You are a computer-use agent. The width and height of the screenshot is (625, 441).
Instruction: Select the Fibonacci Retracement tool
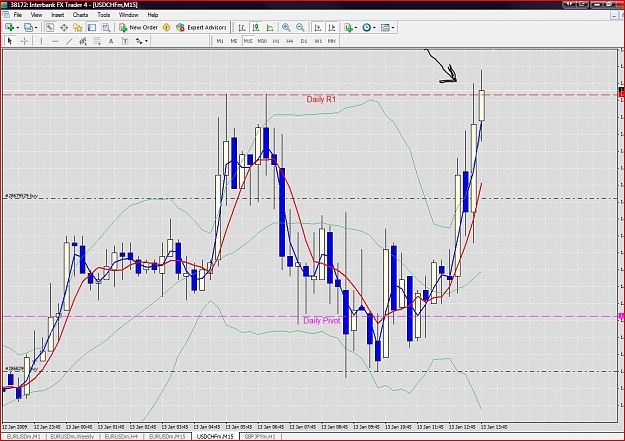(97, 41)
